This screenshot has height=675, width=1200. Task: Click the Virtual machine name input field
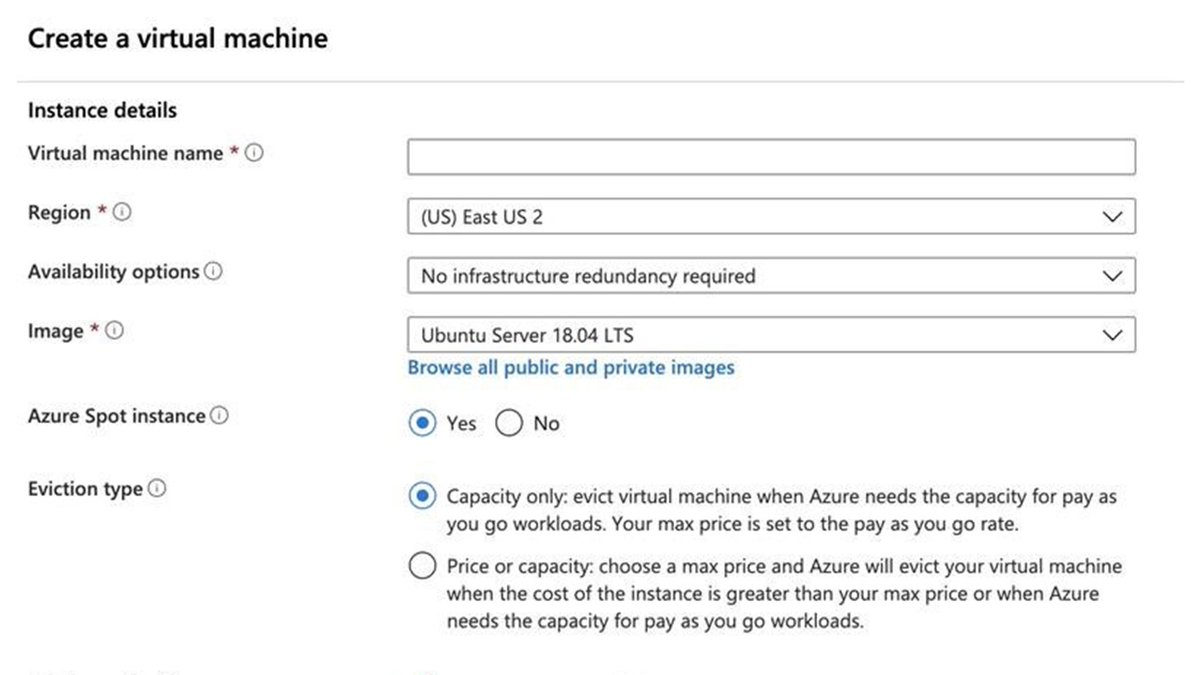(770, 155)
